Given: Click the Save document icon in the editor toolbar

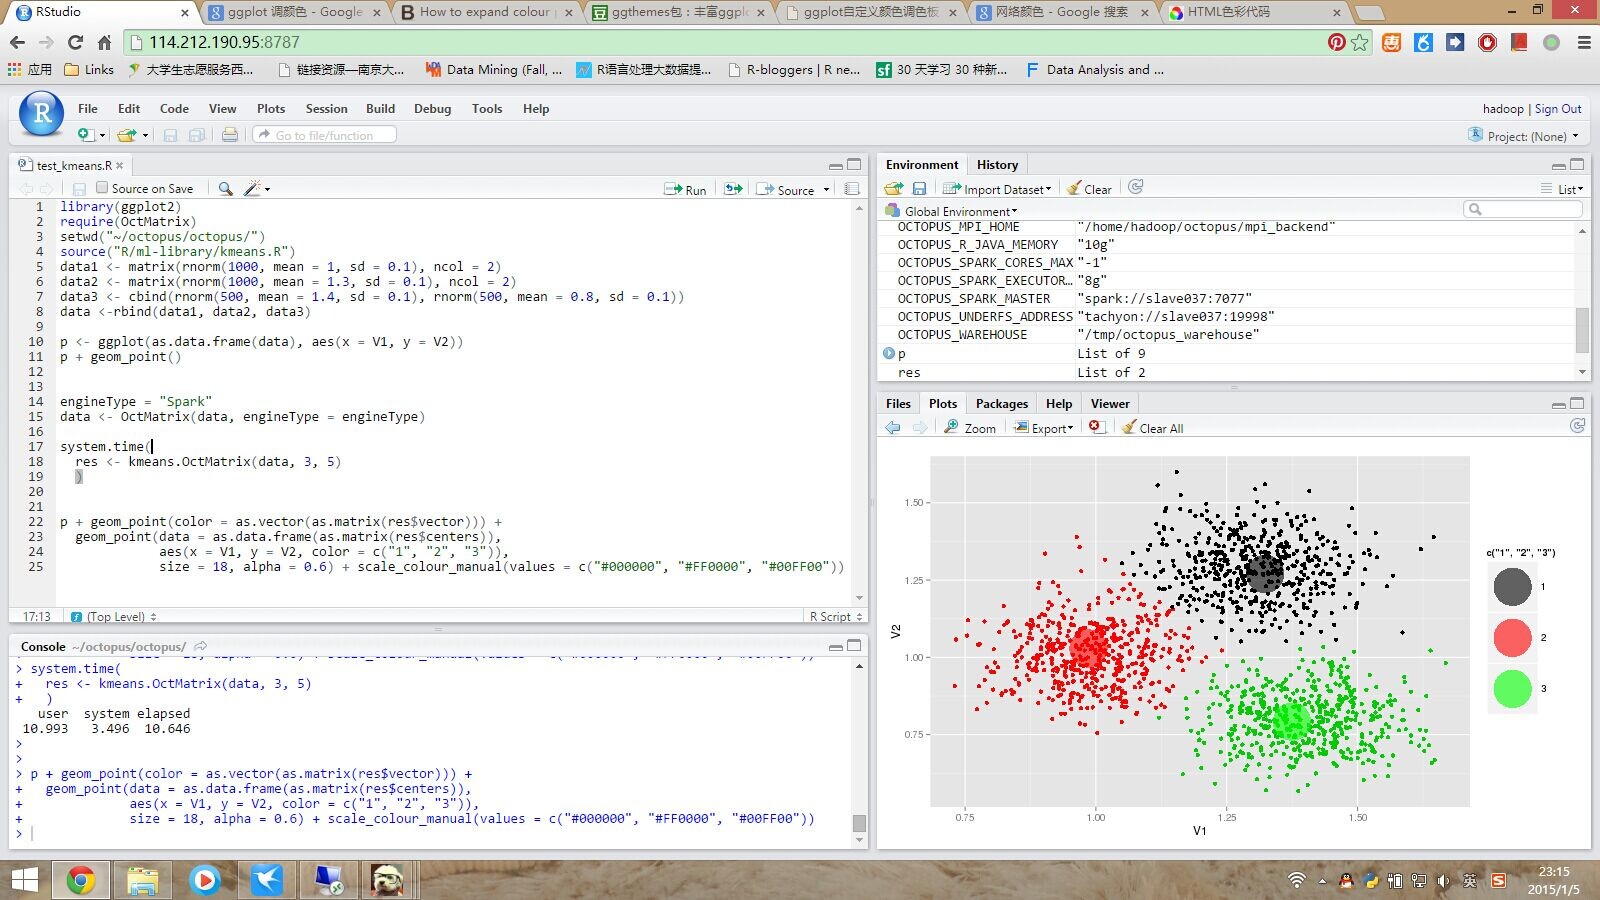Looking at the screenshot, I should (x=79, y=189).
